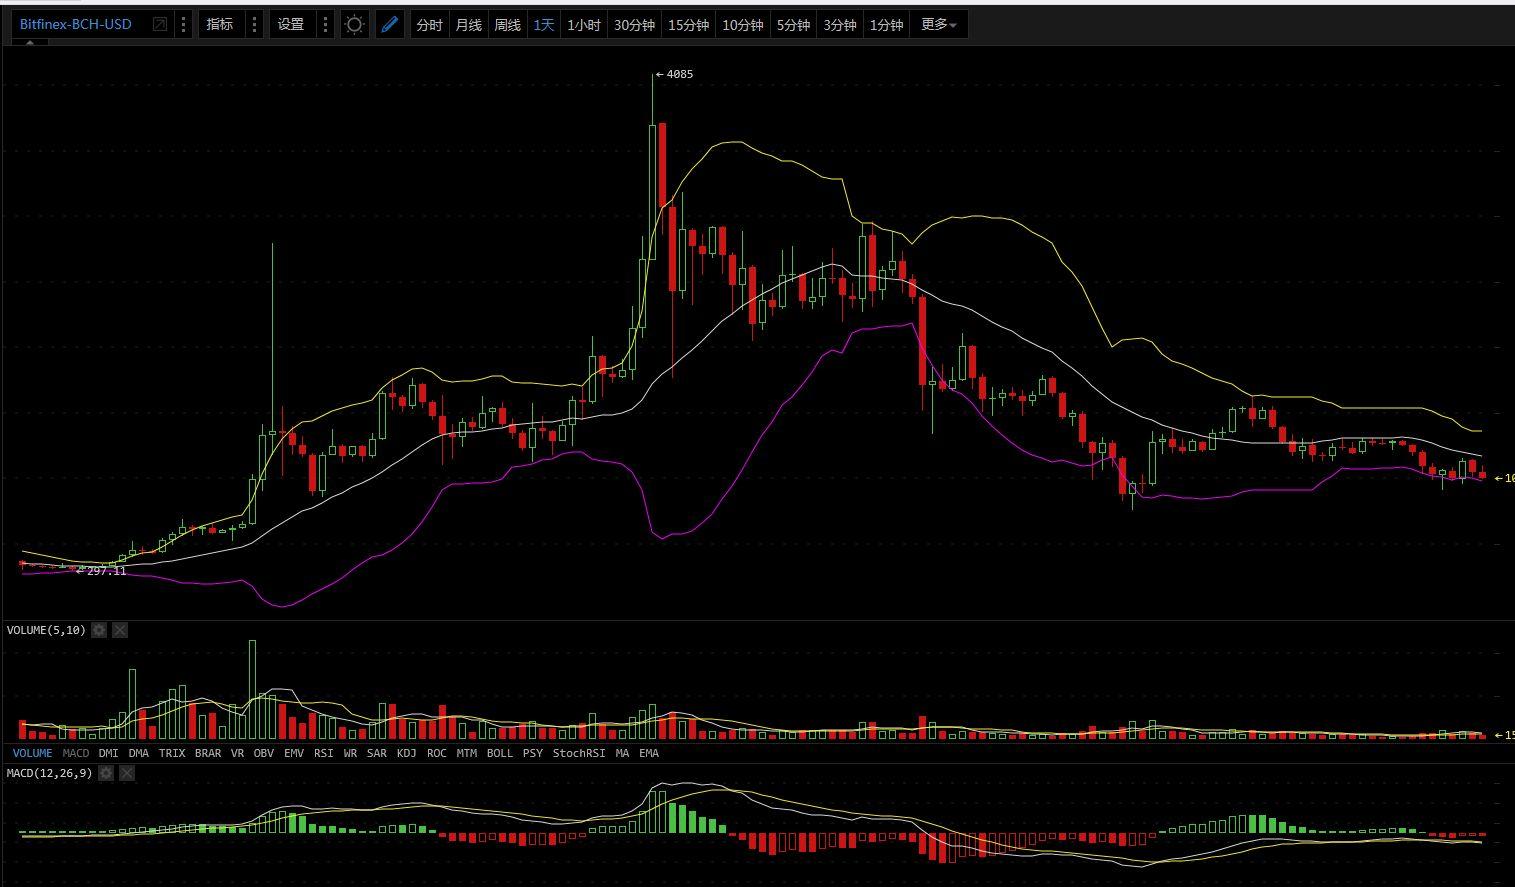The width and height of the screenshot is (1515, 887).
Task: Click the Bitfinex-BCH-USD symbol name
Action: click(x=76, y=24)
